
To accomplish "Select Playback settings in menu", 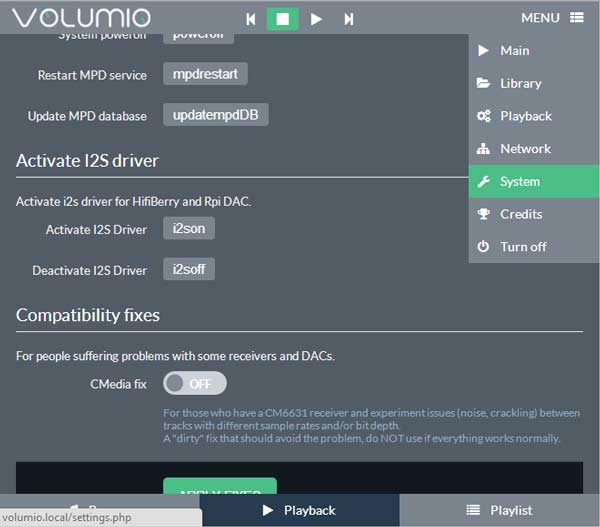I will pos(533,116).
